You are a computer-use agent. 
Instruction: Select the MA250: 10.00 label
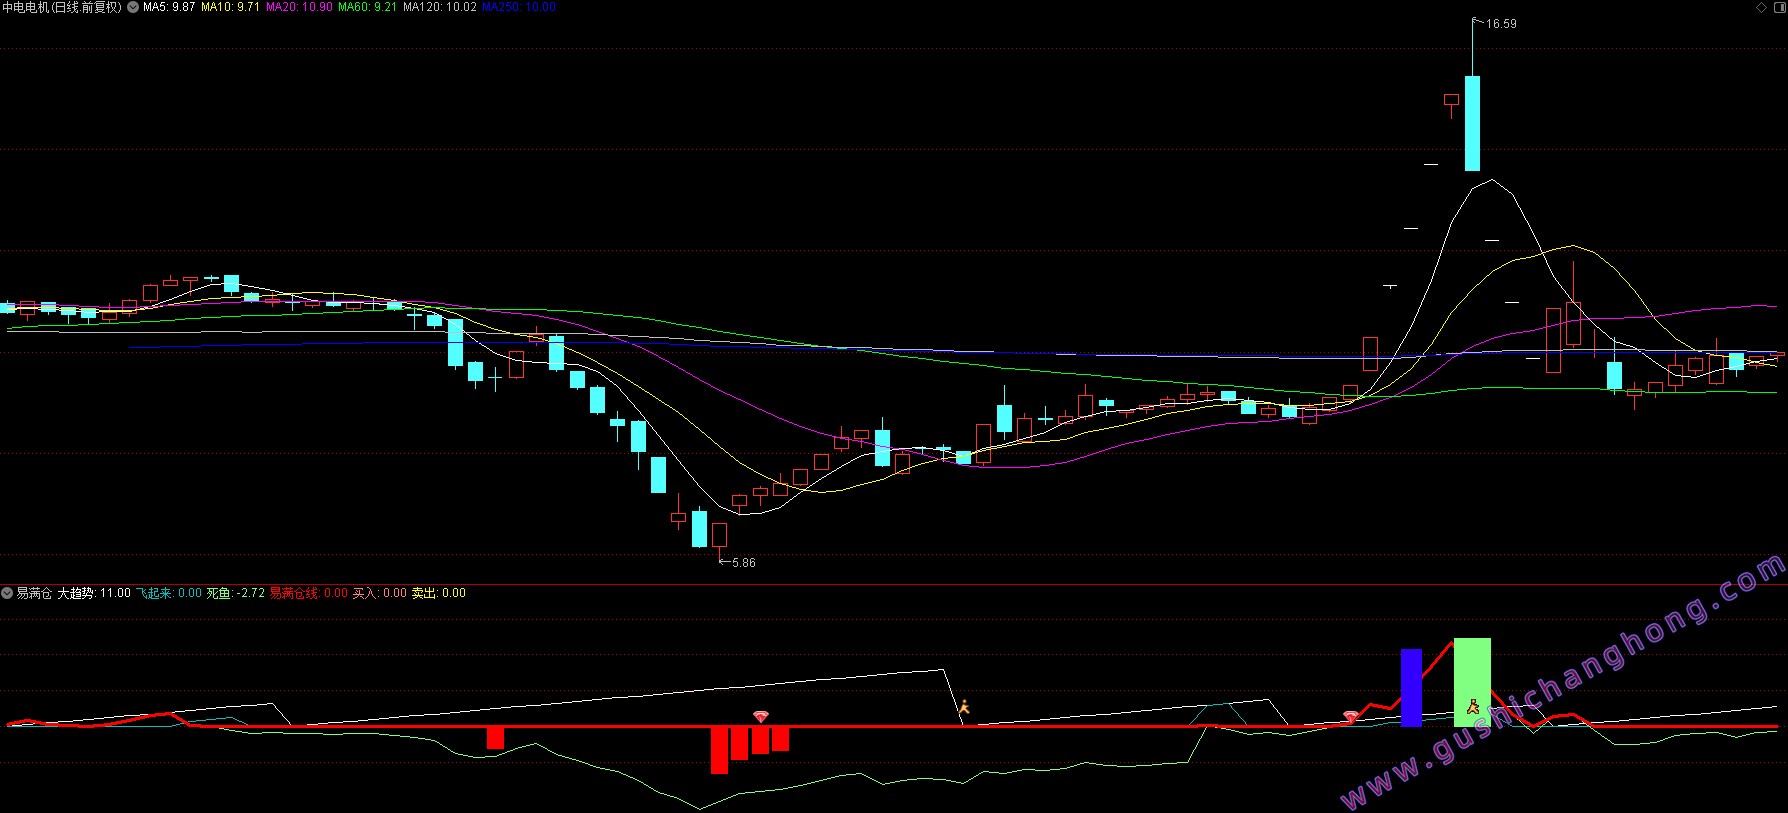tap(519, 7)
